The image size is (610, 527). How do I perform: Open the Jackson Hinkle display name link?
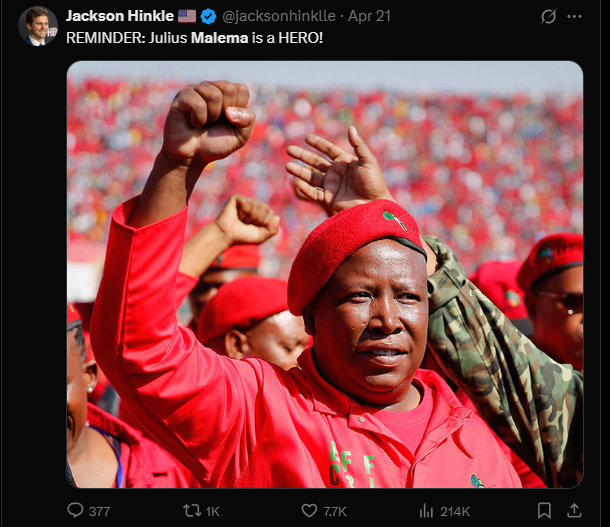120,16
